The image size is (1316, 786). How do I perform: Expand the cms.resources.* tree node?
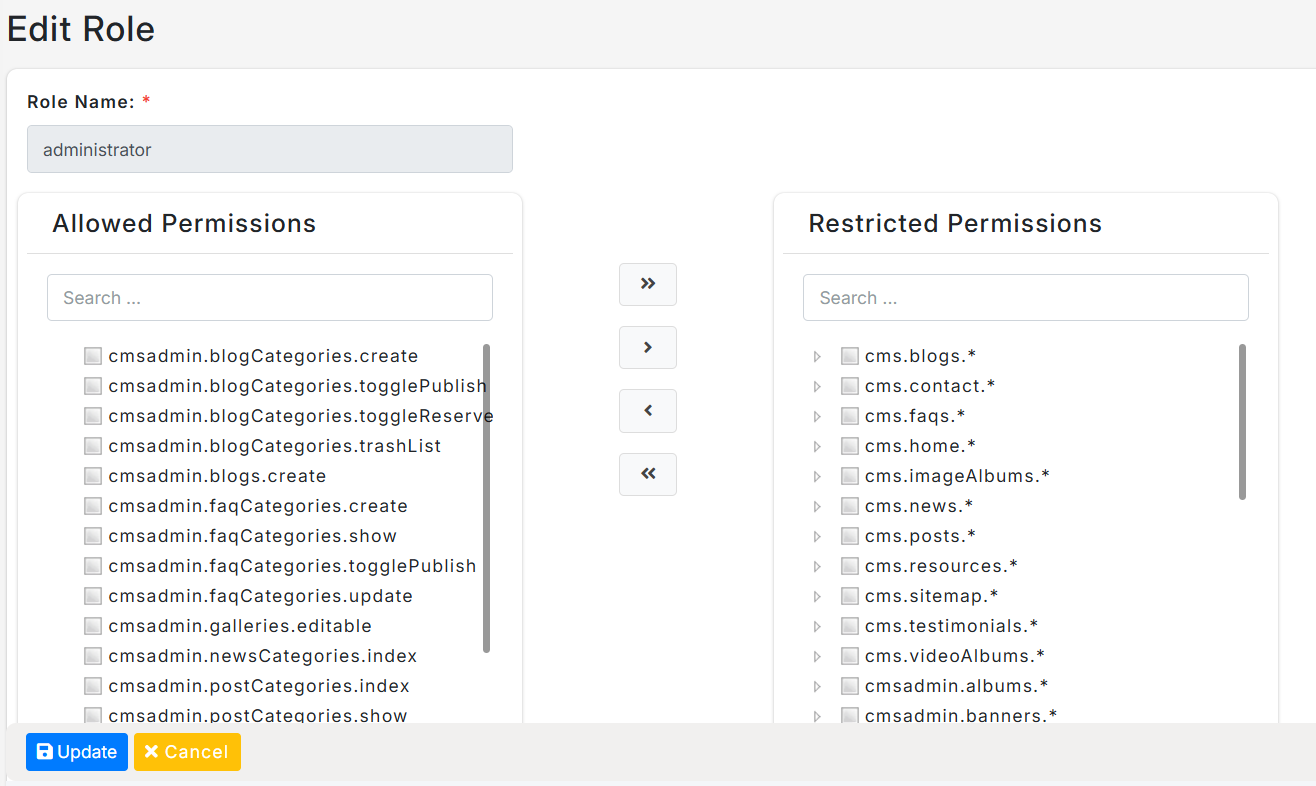pos(817,566)
